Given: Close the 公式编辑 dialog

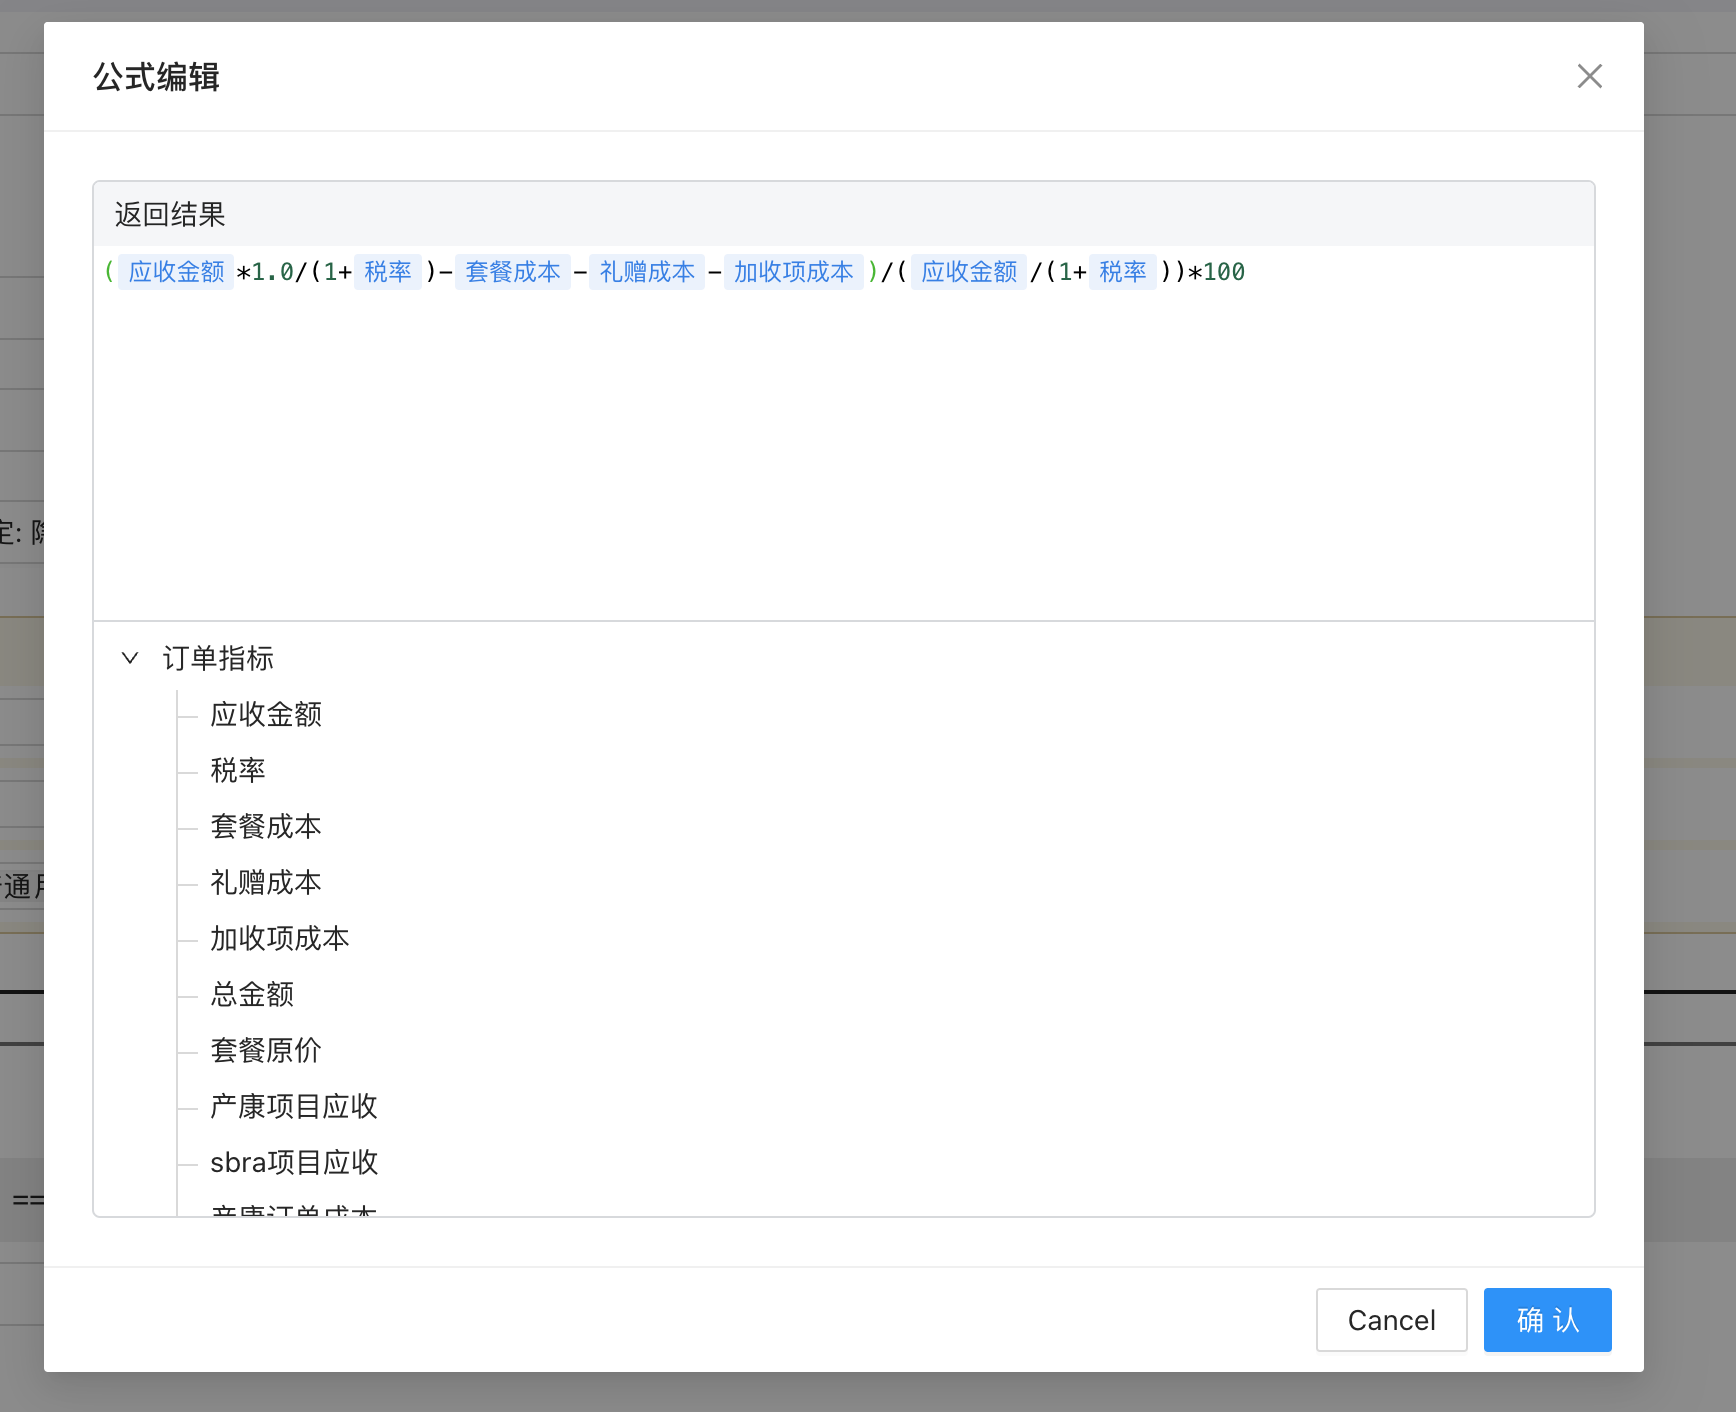Looking at the screenshot, I should [1589, 76].
